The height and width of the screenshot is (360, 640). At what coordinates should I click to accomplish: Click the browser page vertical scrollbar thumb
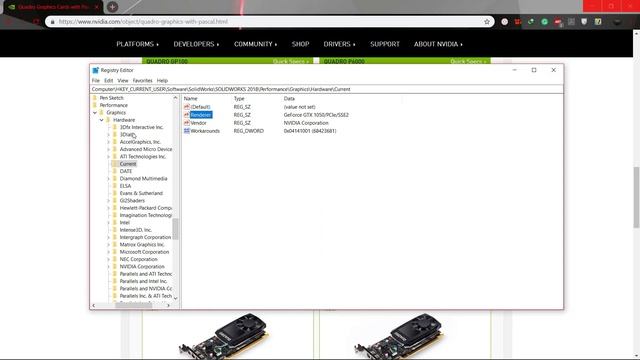pyautogui.click(x=636, y=197)
